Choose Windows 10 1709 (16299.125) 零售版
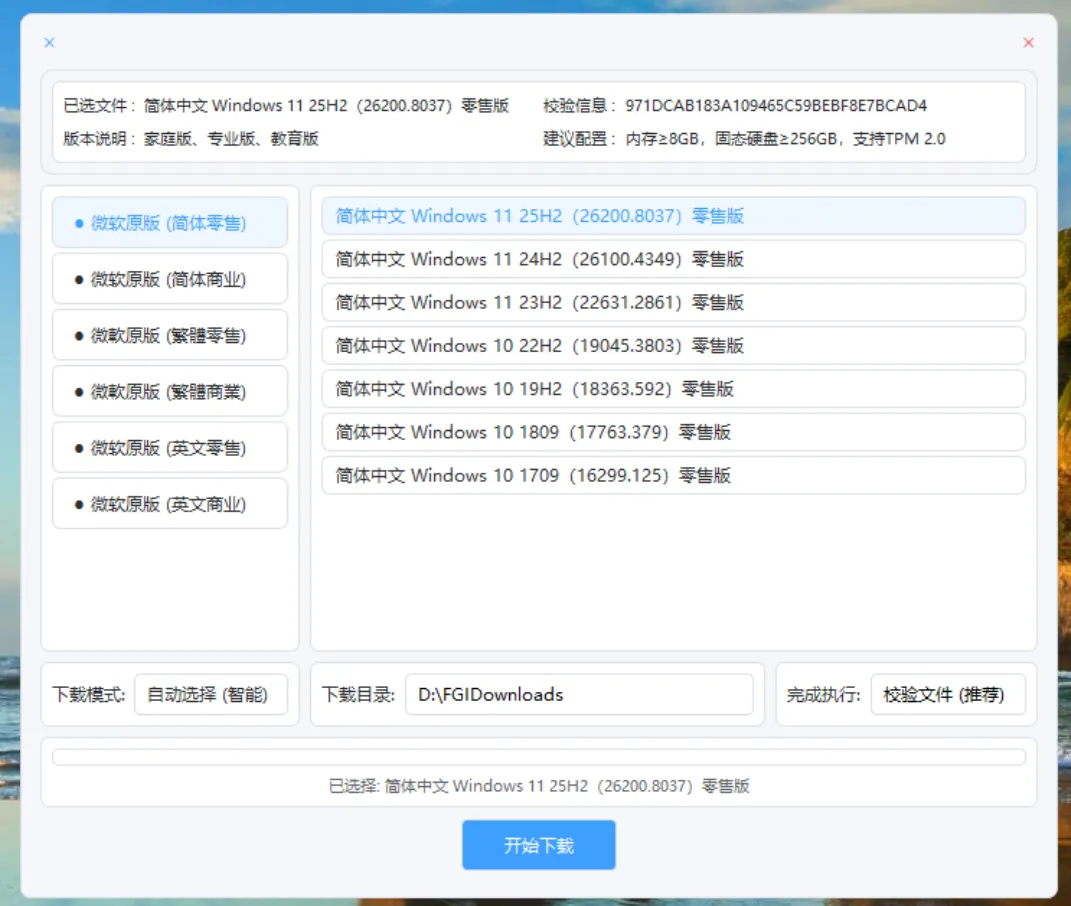Image resolution: width=1071 pixels, height=906 pixels. pyautogui.click(x=673, y=475)
